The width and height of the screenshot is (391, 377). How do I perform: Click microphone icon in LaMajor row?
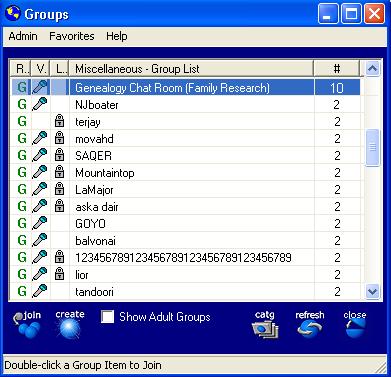[x=40, y=189]
